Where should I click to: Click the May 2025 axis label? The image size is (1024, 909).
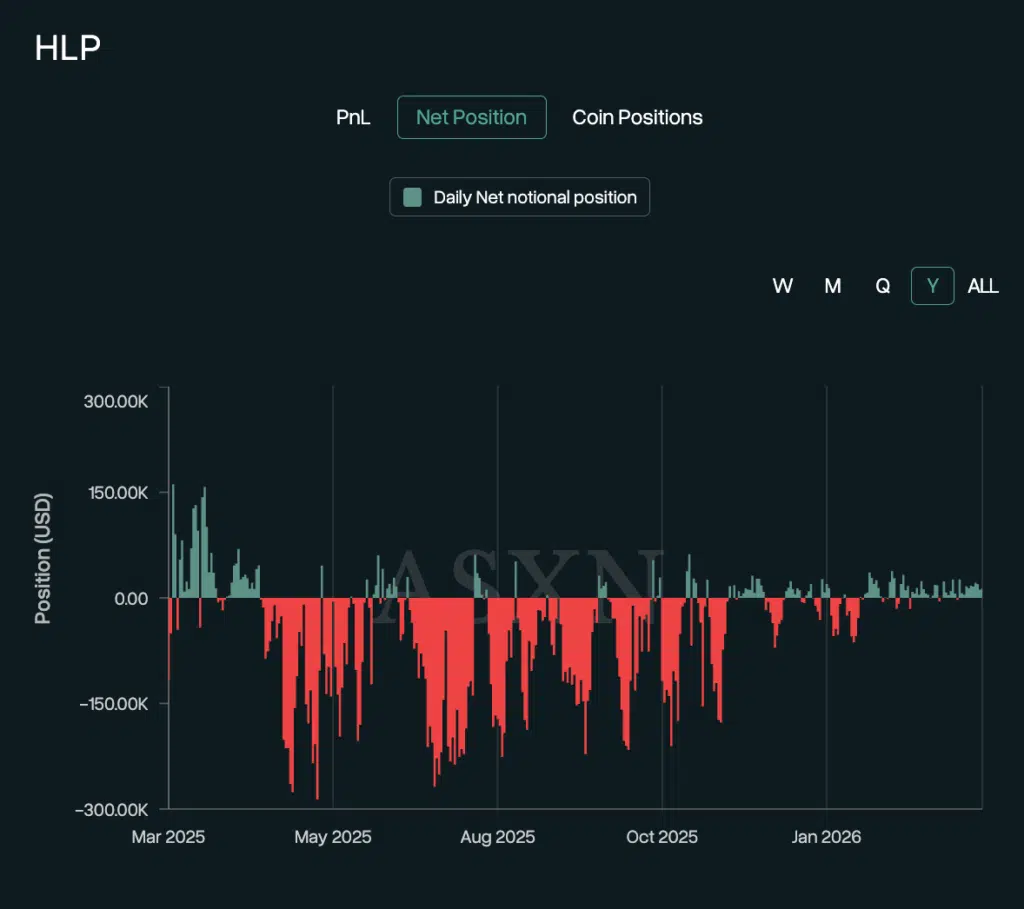(333, 837)
